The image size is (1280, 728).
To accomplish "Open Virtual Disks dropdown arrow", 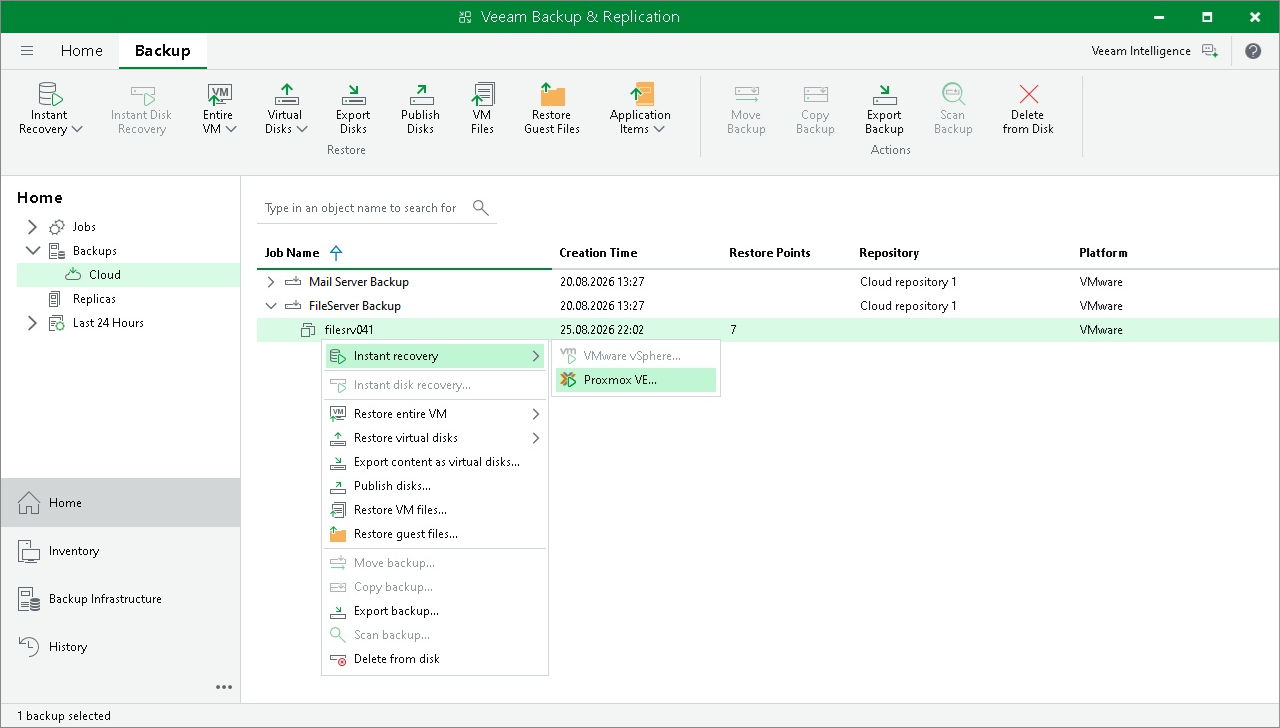I will 303,129.
